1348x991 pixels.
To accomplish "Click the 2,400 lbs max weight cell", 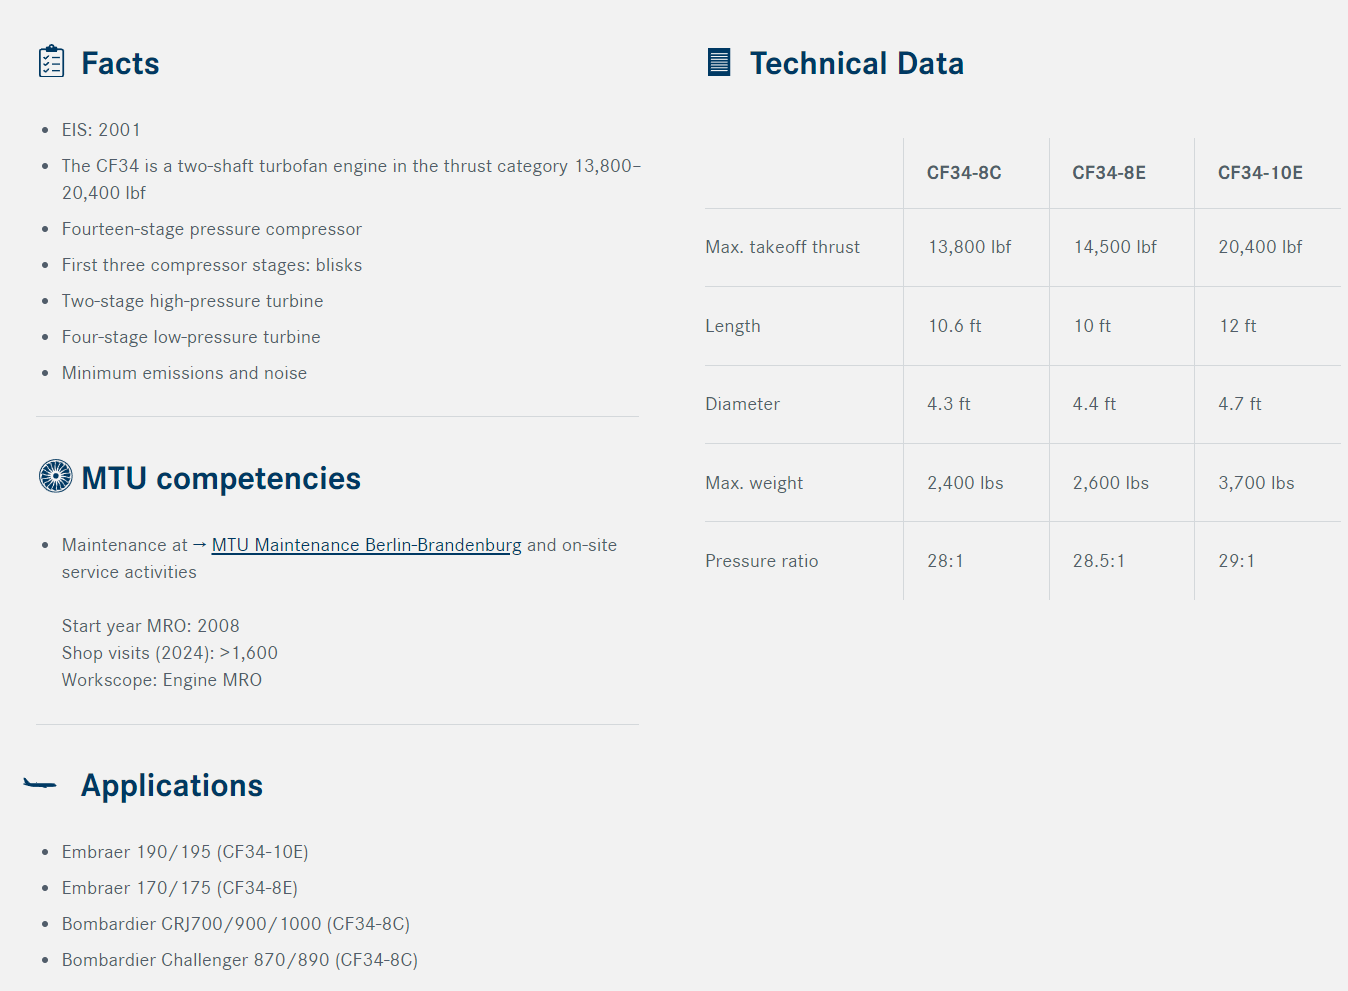I will pos(965,483).
